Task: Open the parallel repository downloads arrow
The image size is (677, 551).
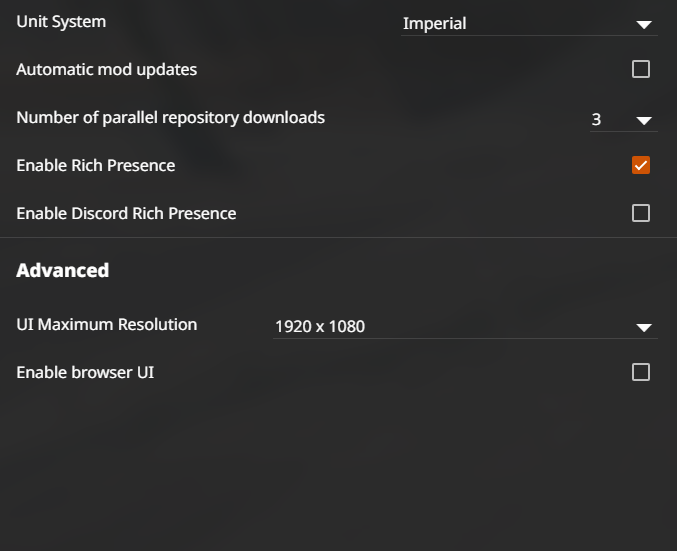Action: click(x=644, y=120)
